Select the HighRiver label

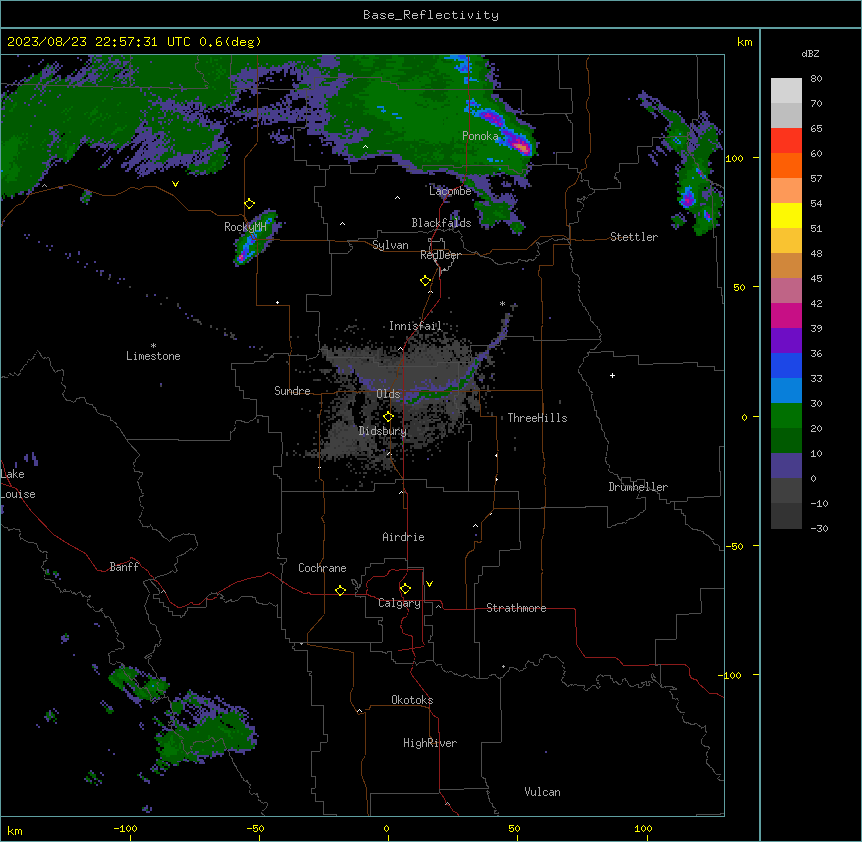pyautogui.click(x=430, y=743)
